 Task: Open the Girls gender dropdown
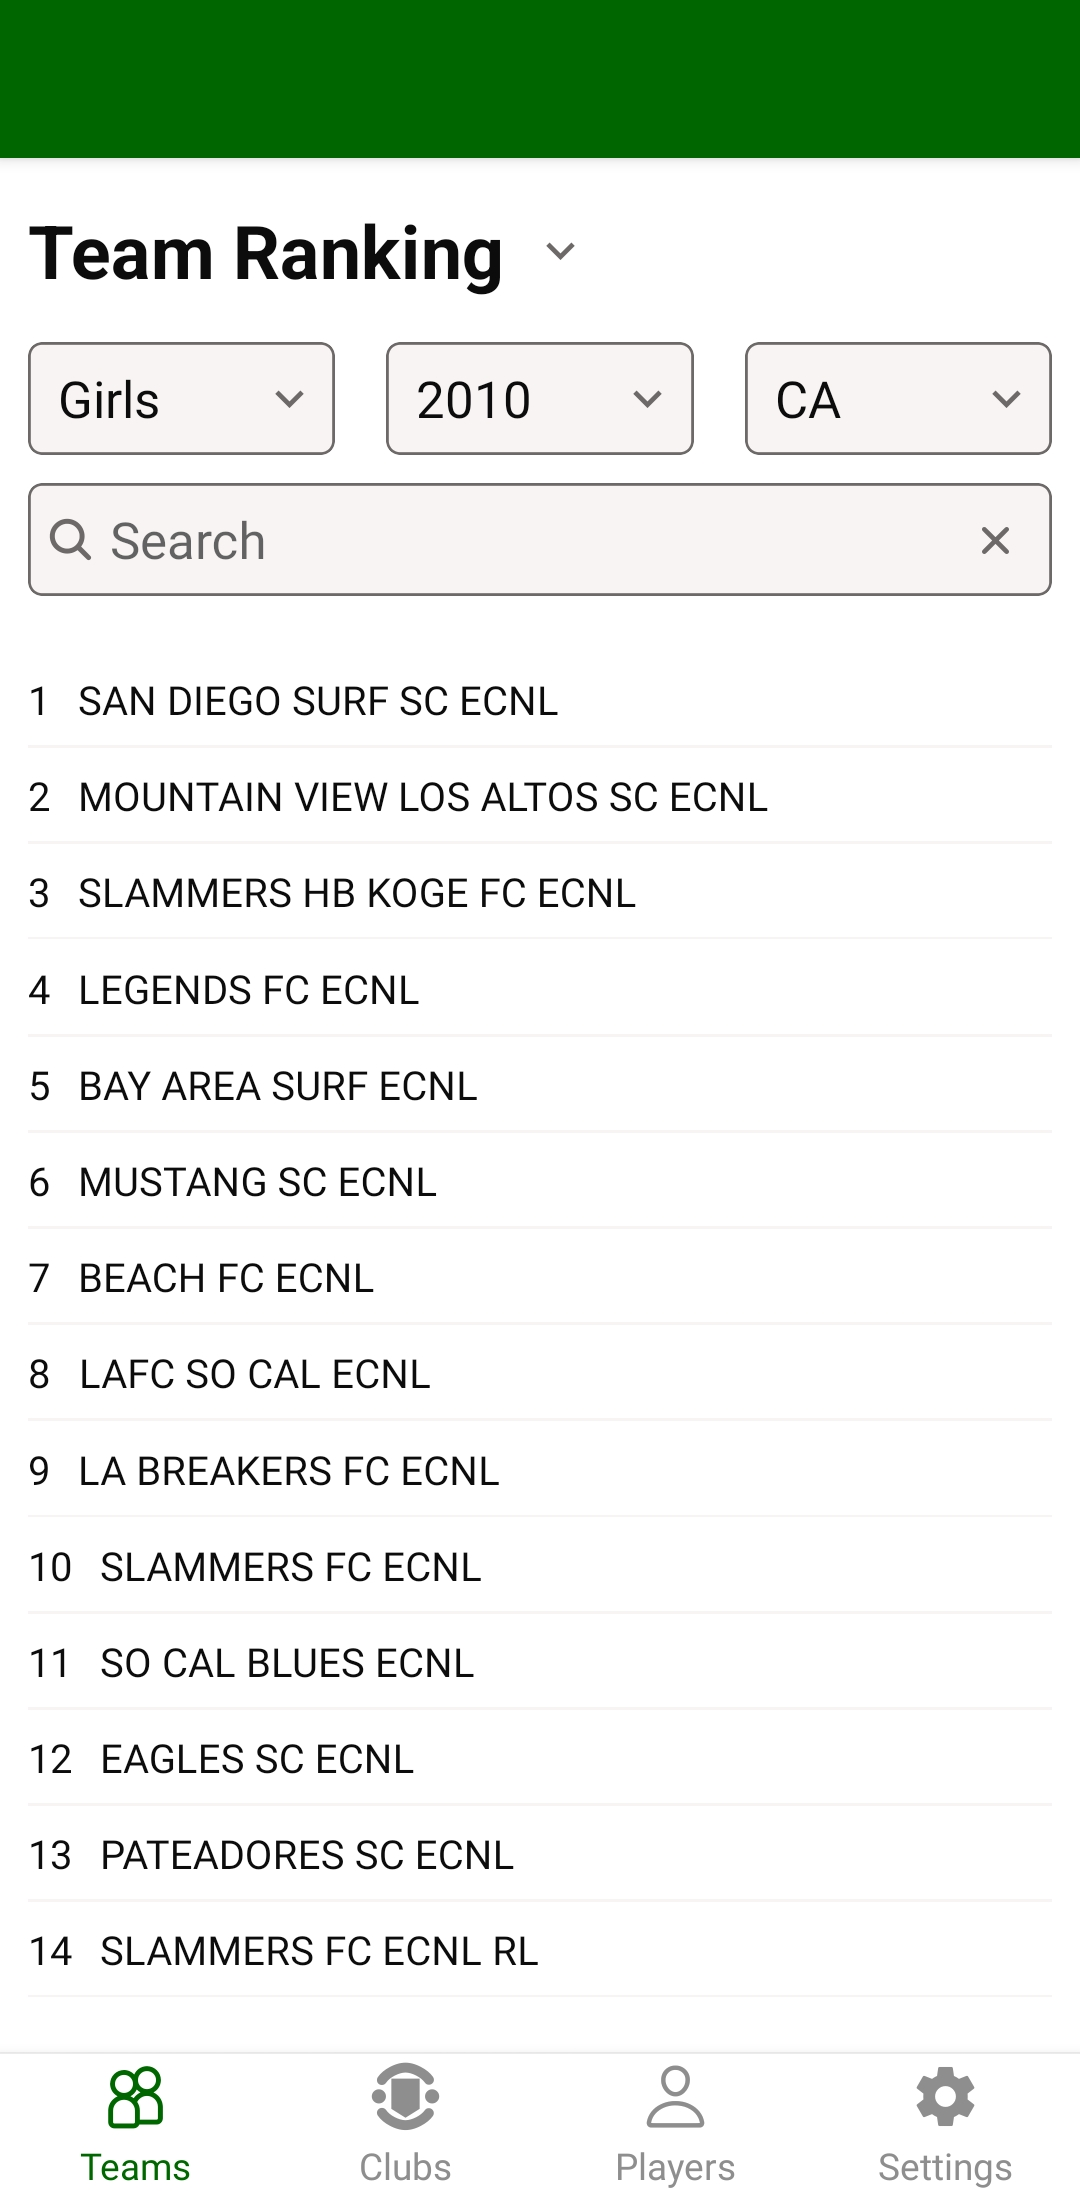point(181,399)
